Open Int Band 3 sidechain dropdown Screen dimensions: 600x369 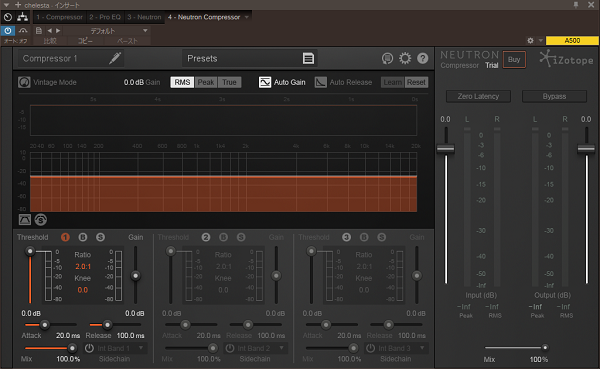click(402, 348)
